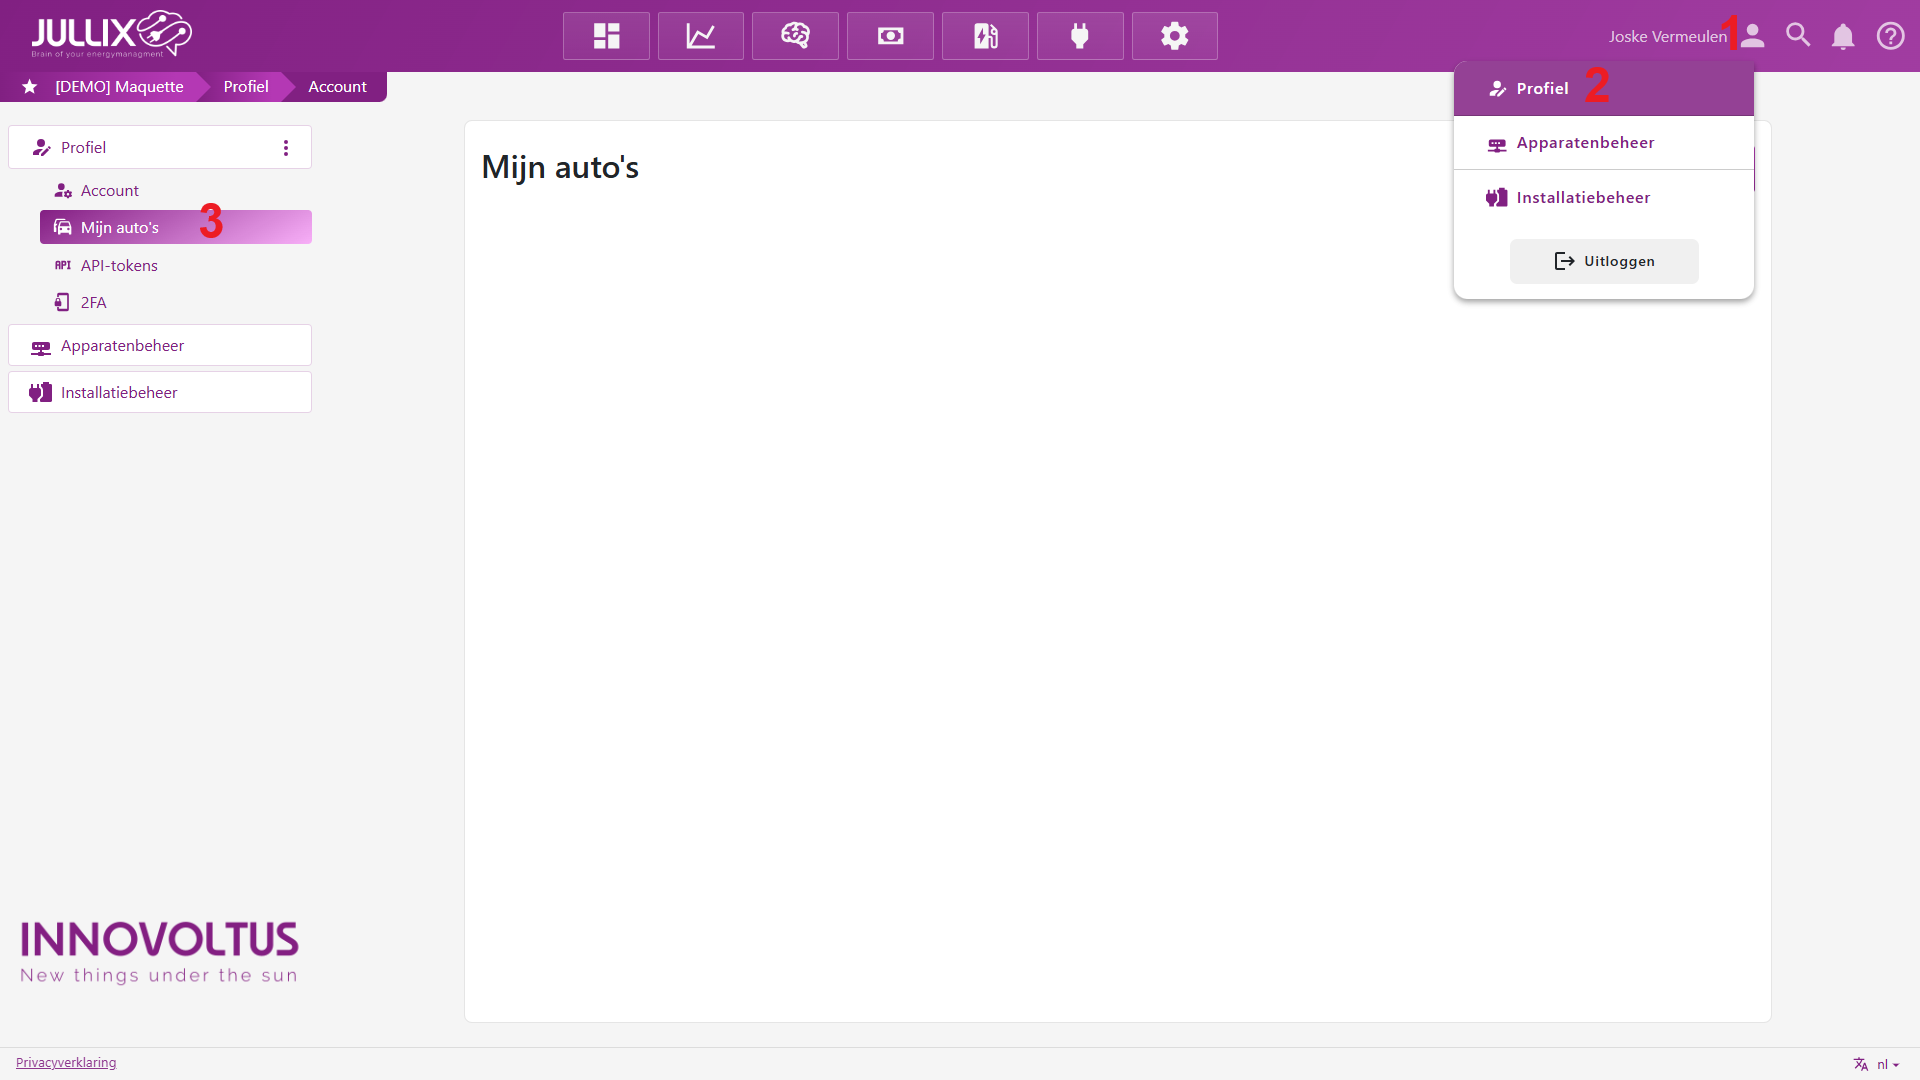The image size is (1920, 1080).
Task: Select API-tokens in the sidebar
Action: [x=119, y=266]
